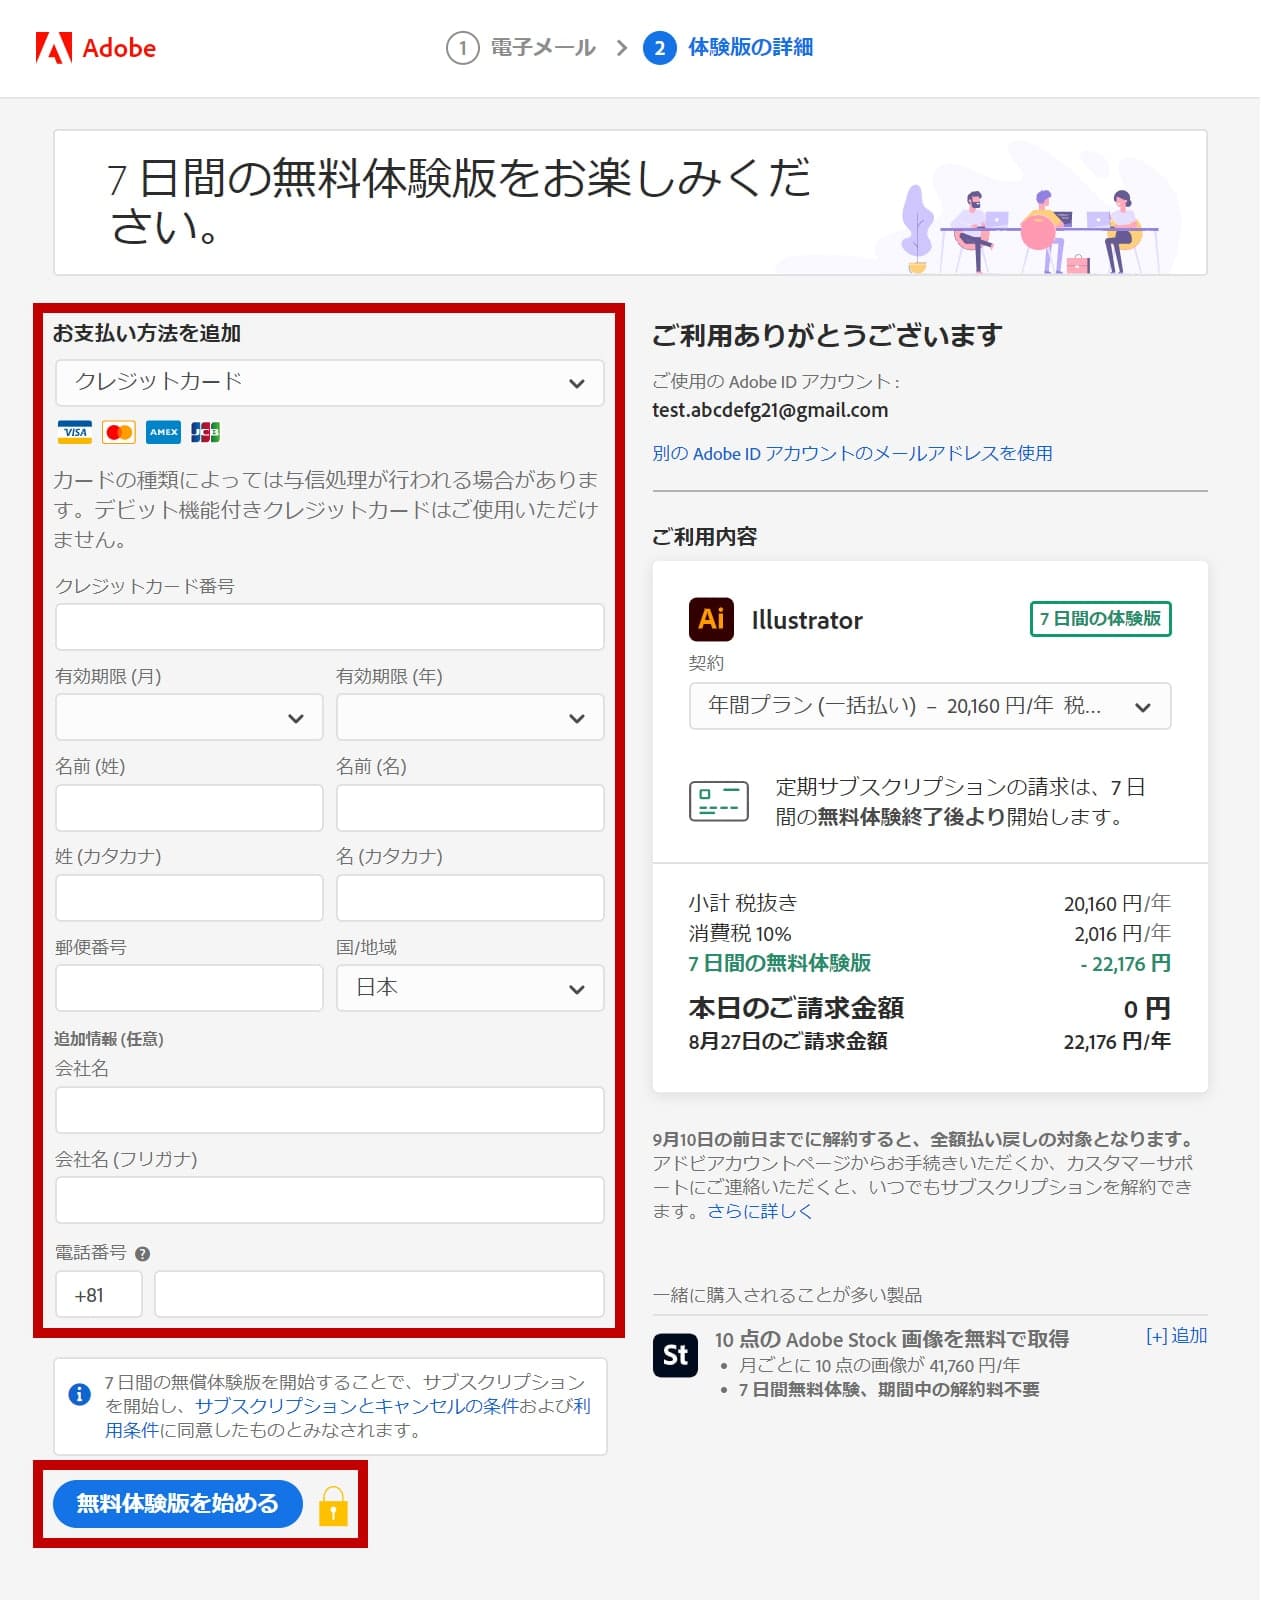
Task: Click the email test.abcdefg21@gmail.com
Action: click(x=770, y=410)
